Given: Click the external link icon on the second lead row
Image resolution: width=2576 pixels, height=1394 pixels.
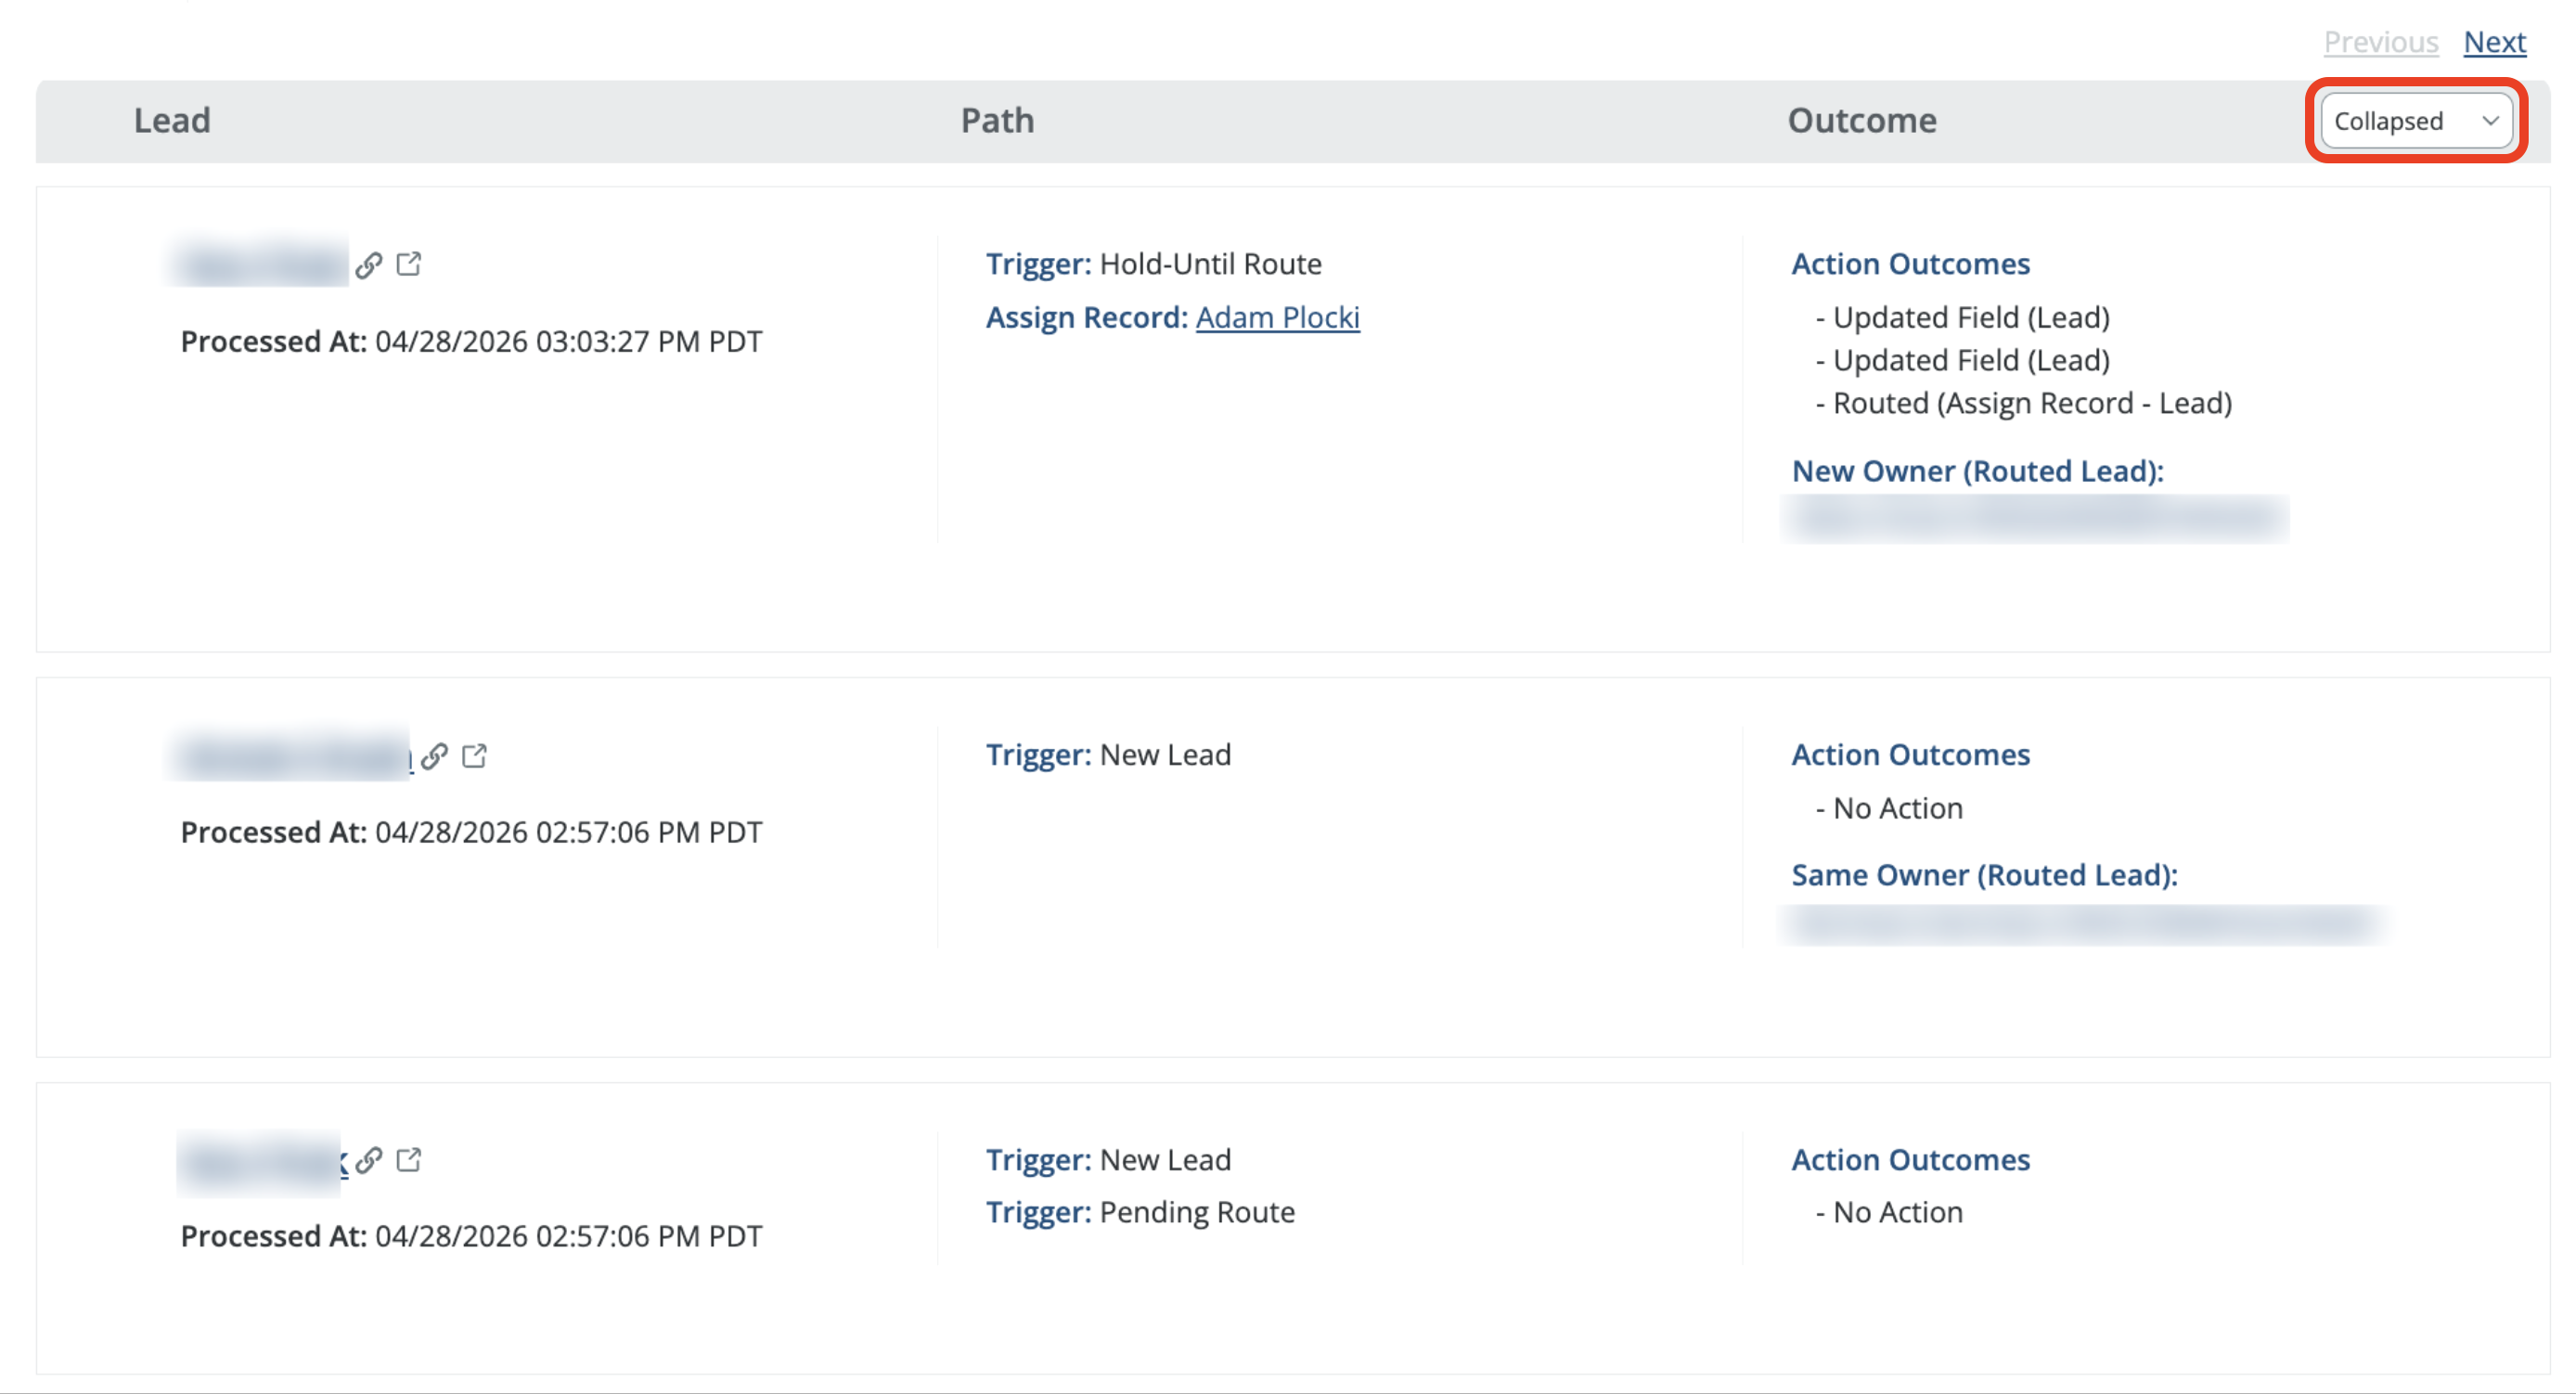Looking at the screenshot, I should coord(474,756).
